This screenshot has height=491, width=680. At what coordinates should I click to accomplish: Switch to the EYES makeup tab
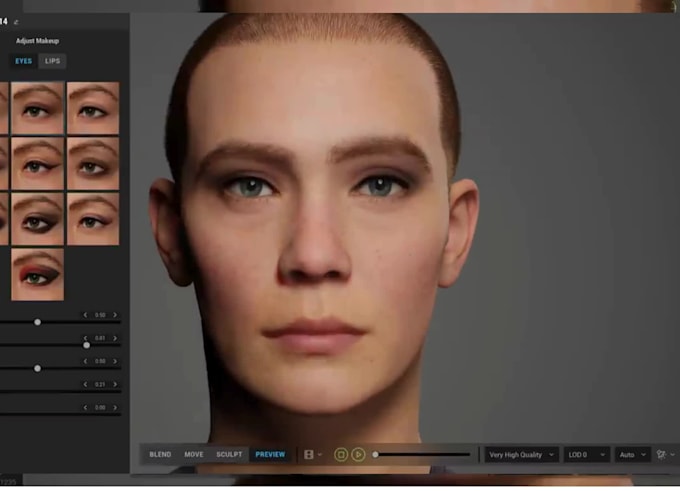click(x=23, y=61)
